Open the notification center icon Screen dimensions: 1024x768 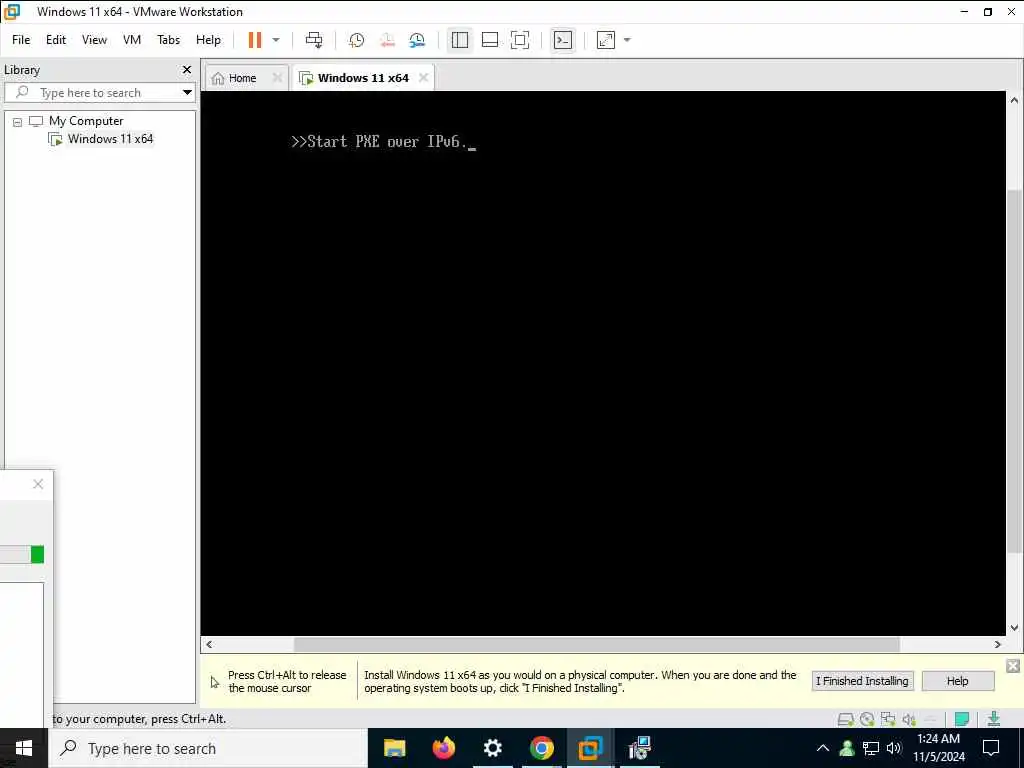point(991,748)
